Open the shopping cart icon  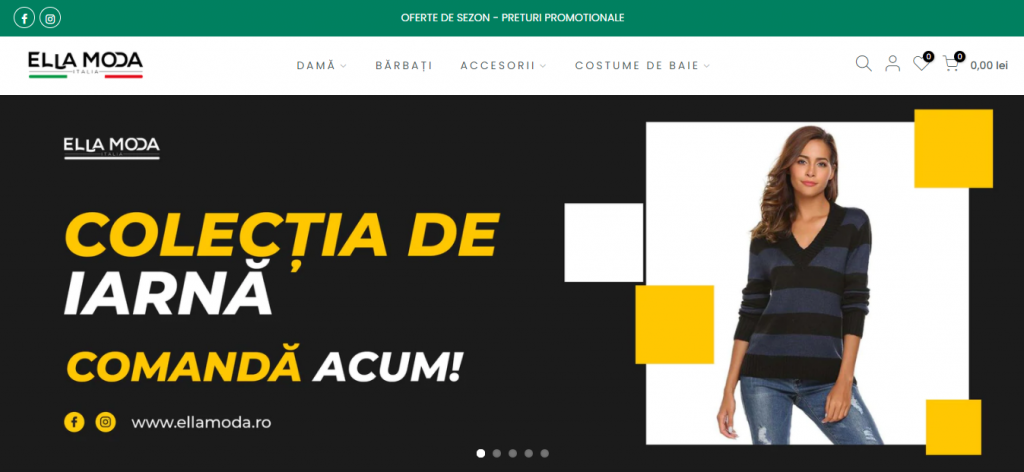click(x=951, y=63)
